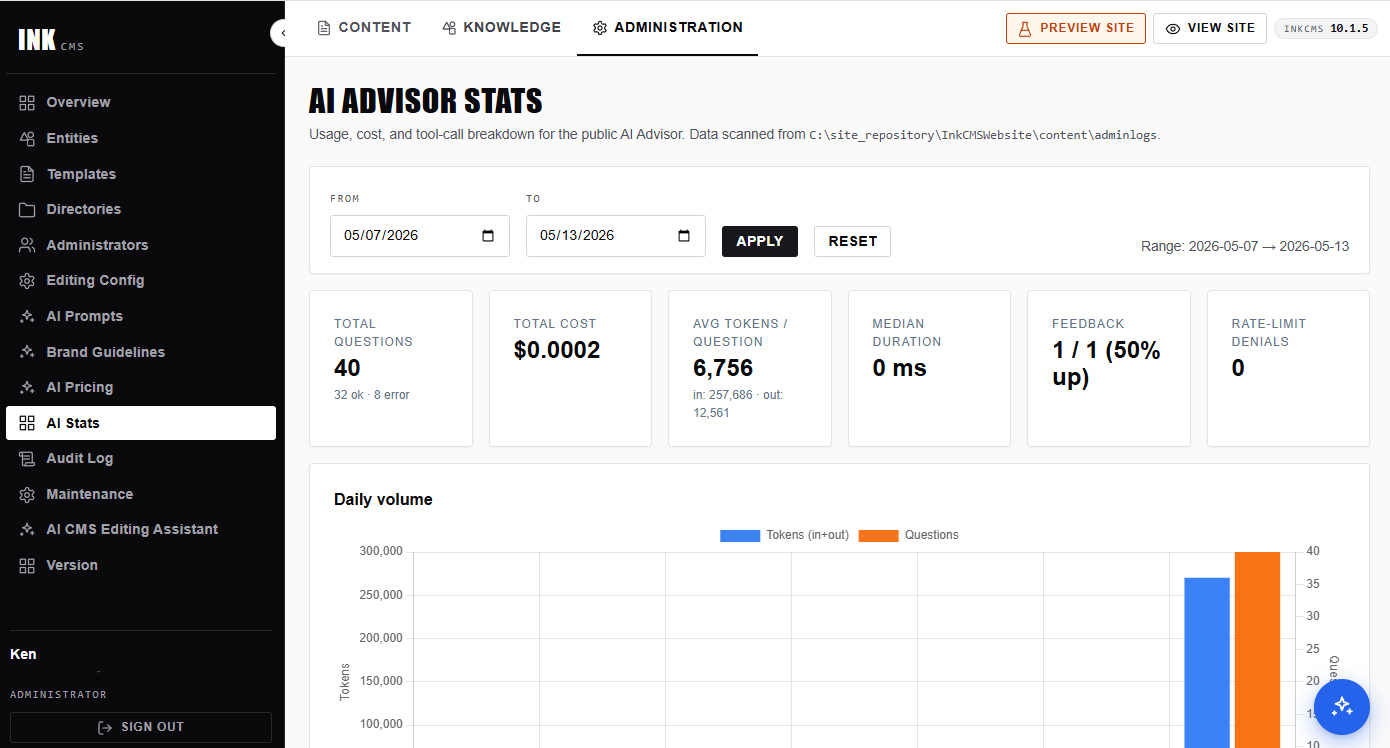
Task: Open Brand Guidelines page
Action: click(141, 352)
